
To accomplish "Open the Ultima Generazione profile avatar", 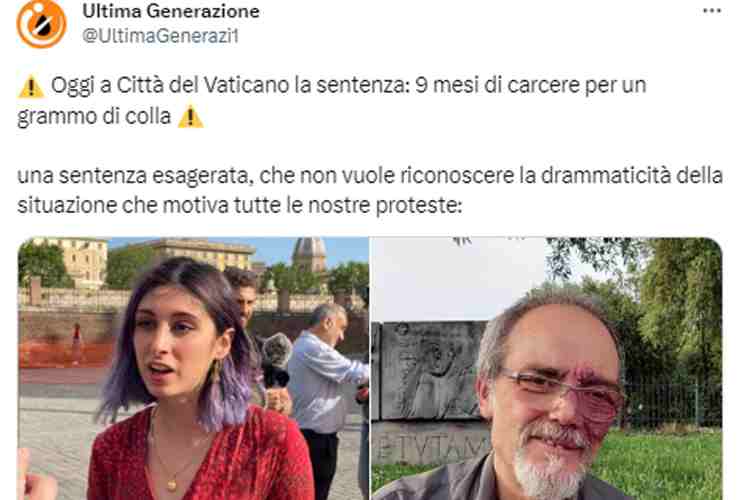I will tap(41, 23).
